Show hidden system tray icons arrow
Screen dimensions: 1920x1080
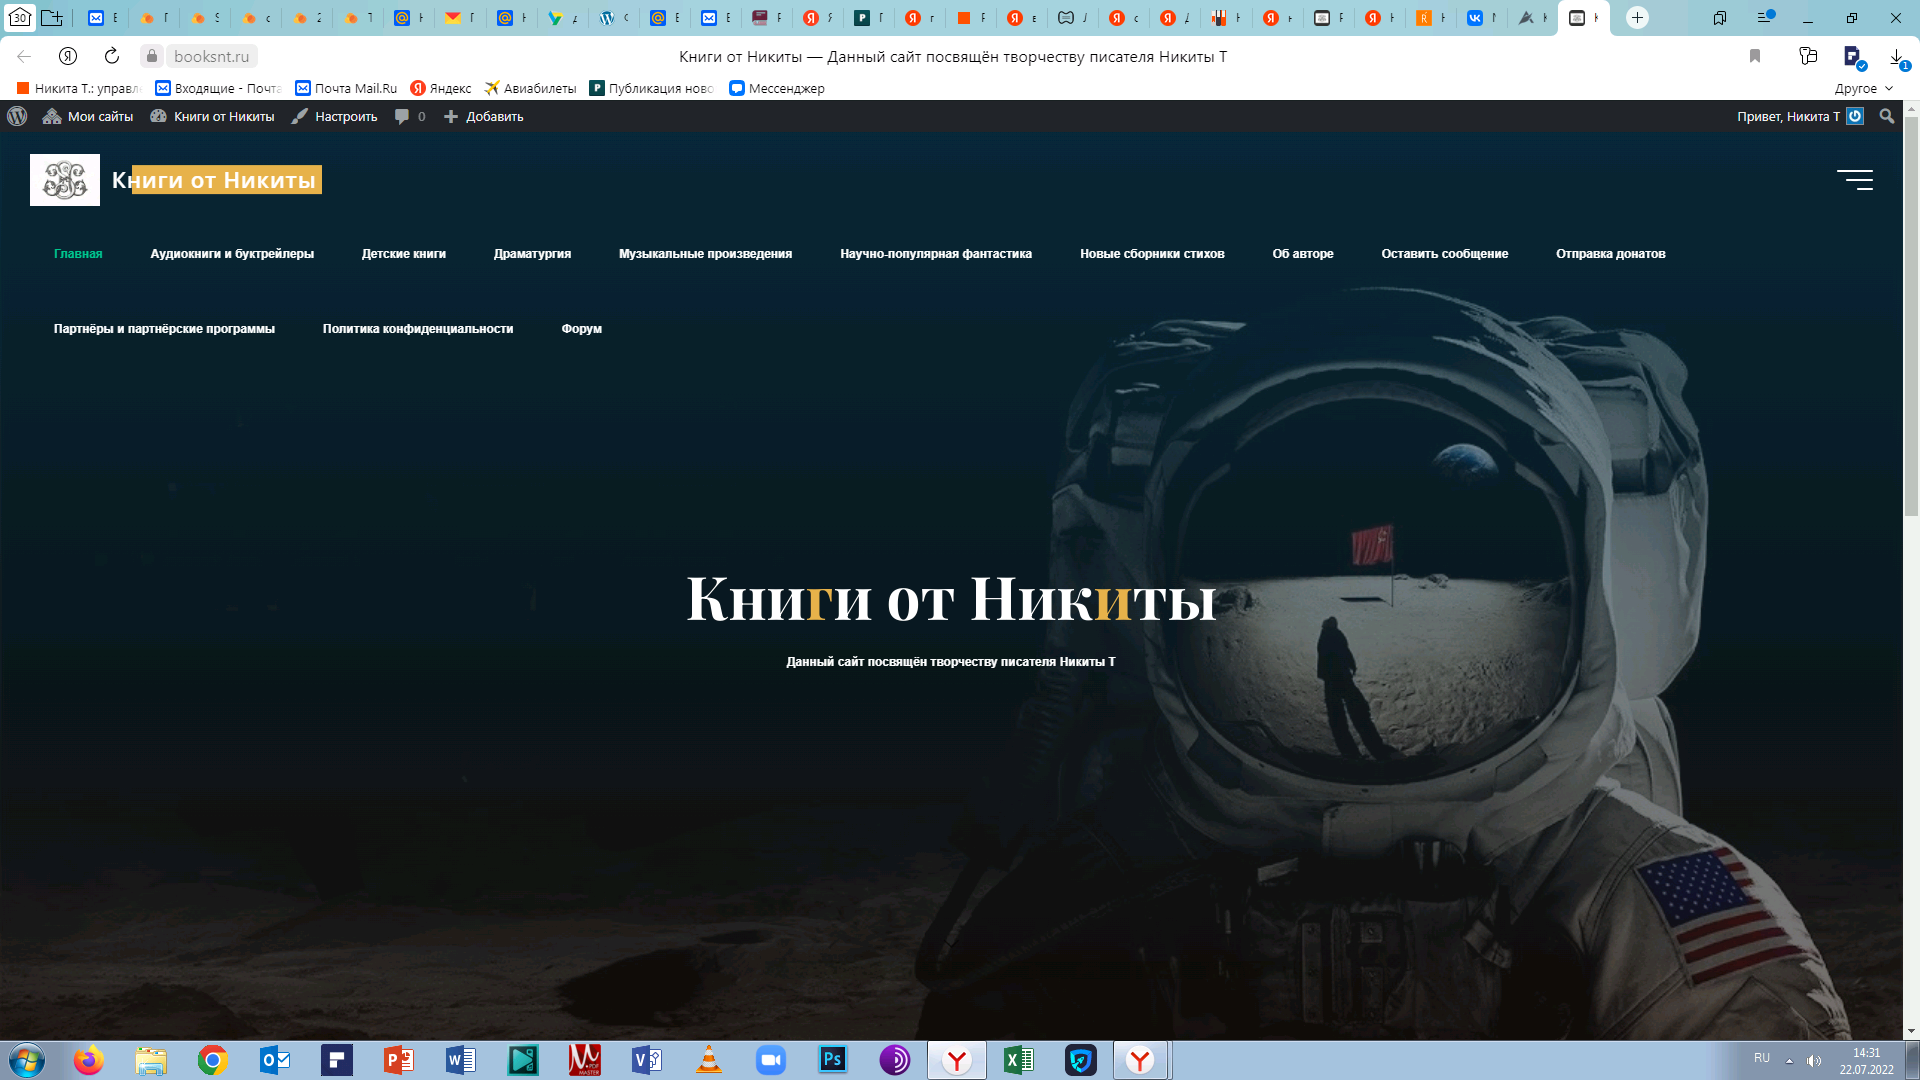tap(1789, 1060)
